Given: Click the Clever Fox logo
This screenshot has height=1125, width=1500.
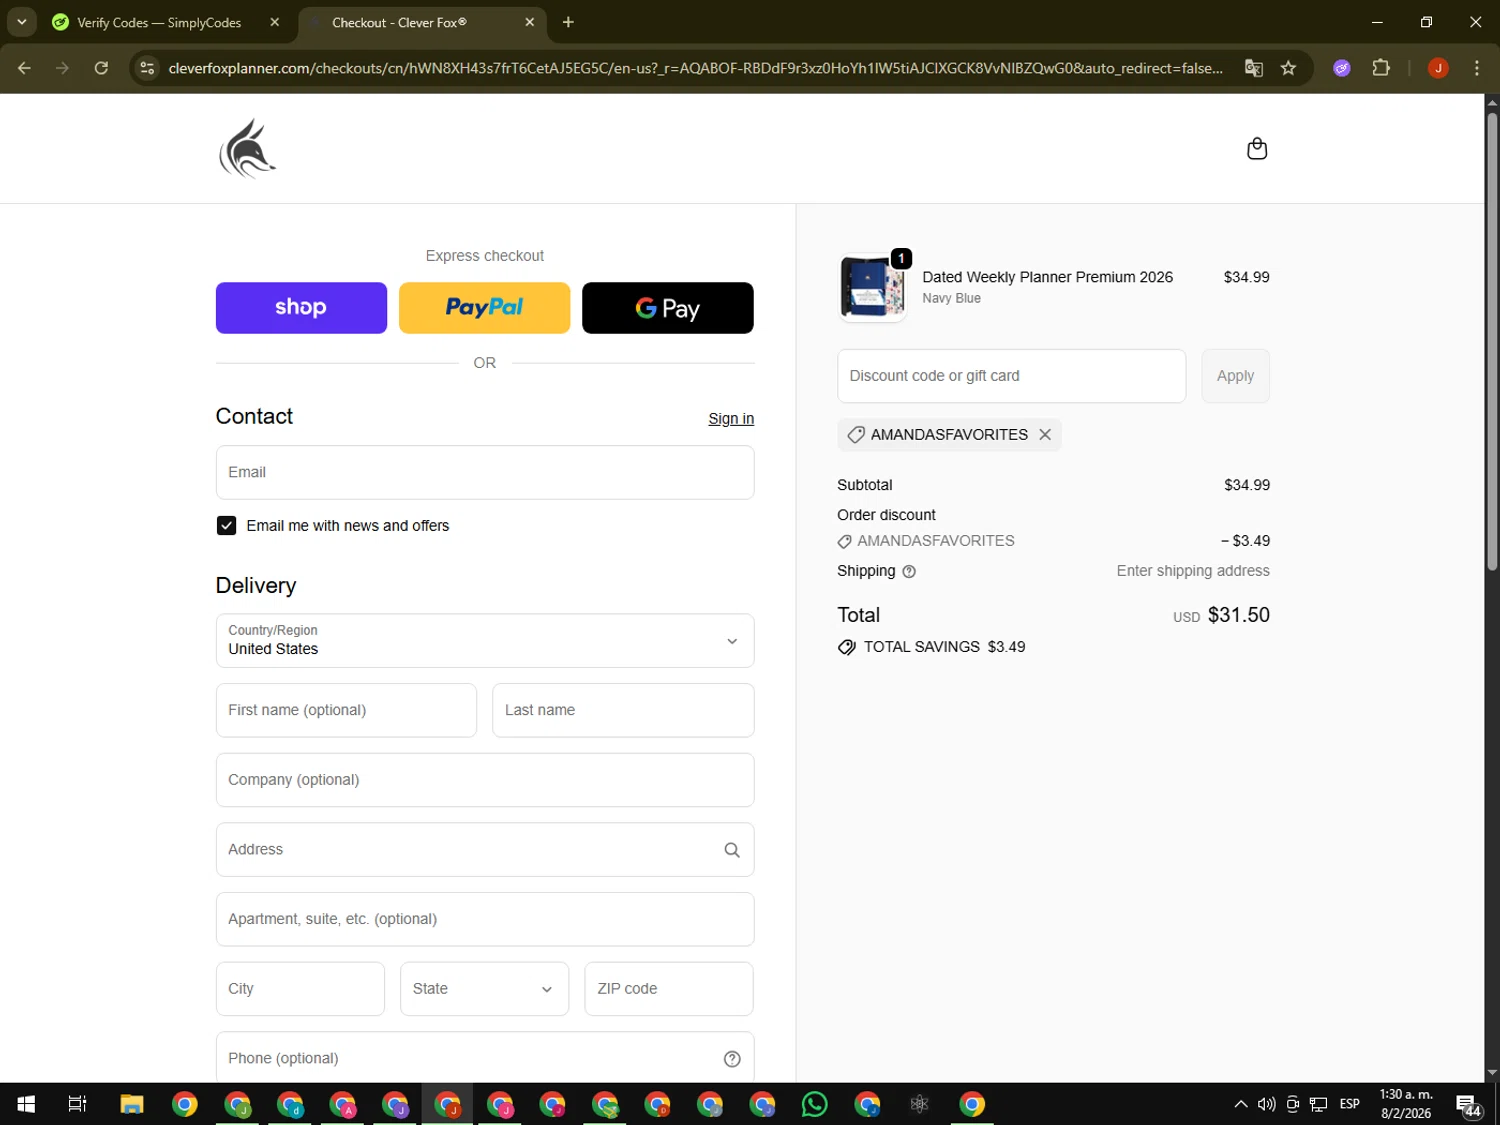Looking at the screenshot, I should point(247,149).
